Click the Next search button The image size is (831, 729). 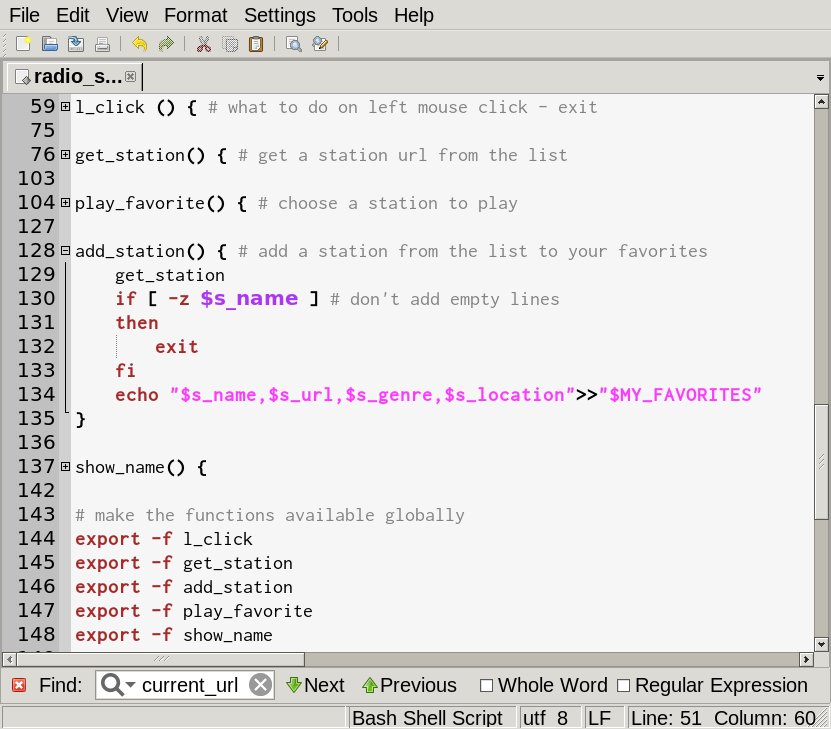315,685
